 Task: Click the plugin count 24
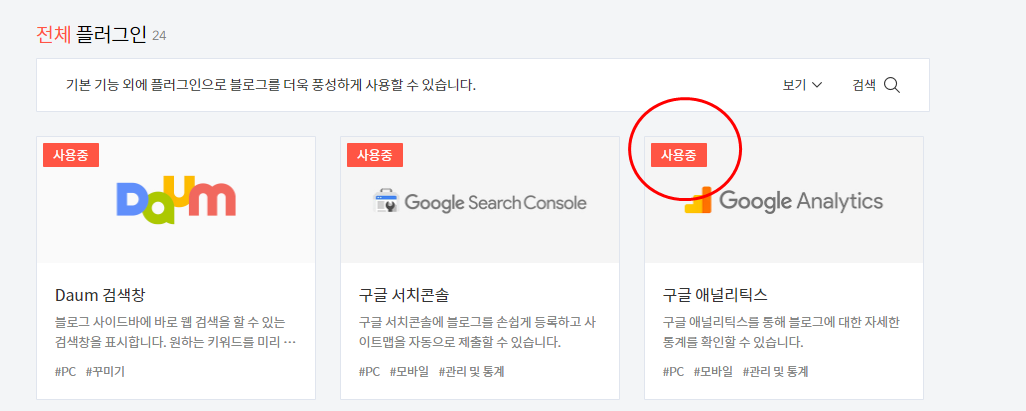click(159, 36)
